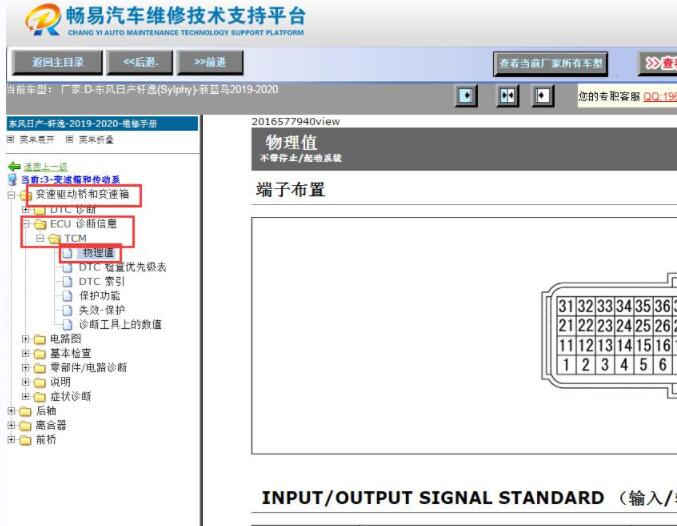Viewport: 677px width, 526px height.
Task: Click the 失效-保护 document icon
Action: (67, 311)
